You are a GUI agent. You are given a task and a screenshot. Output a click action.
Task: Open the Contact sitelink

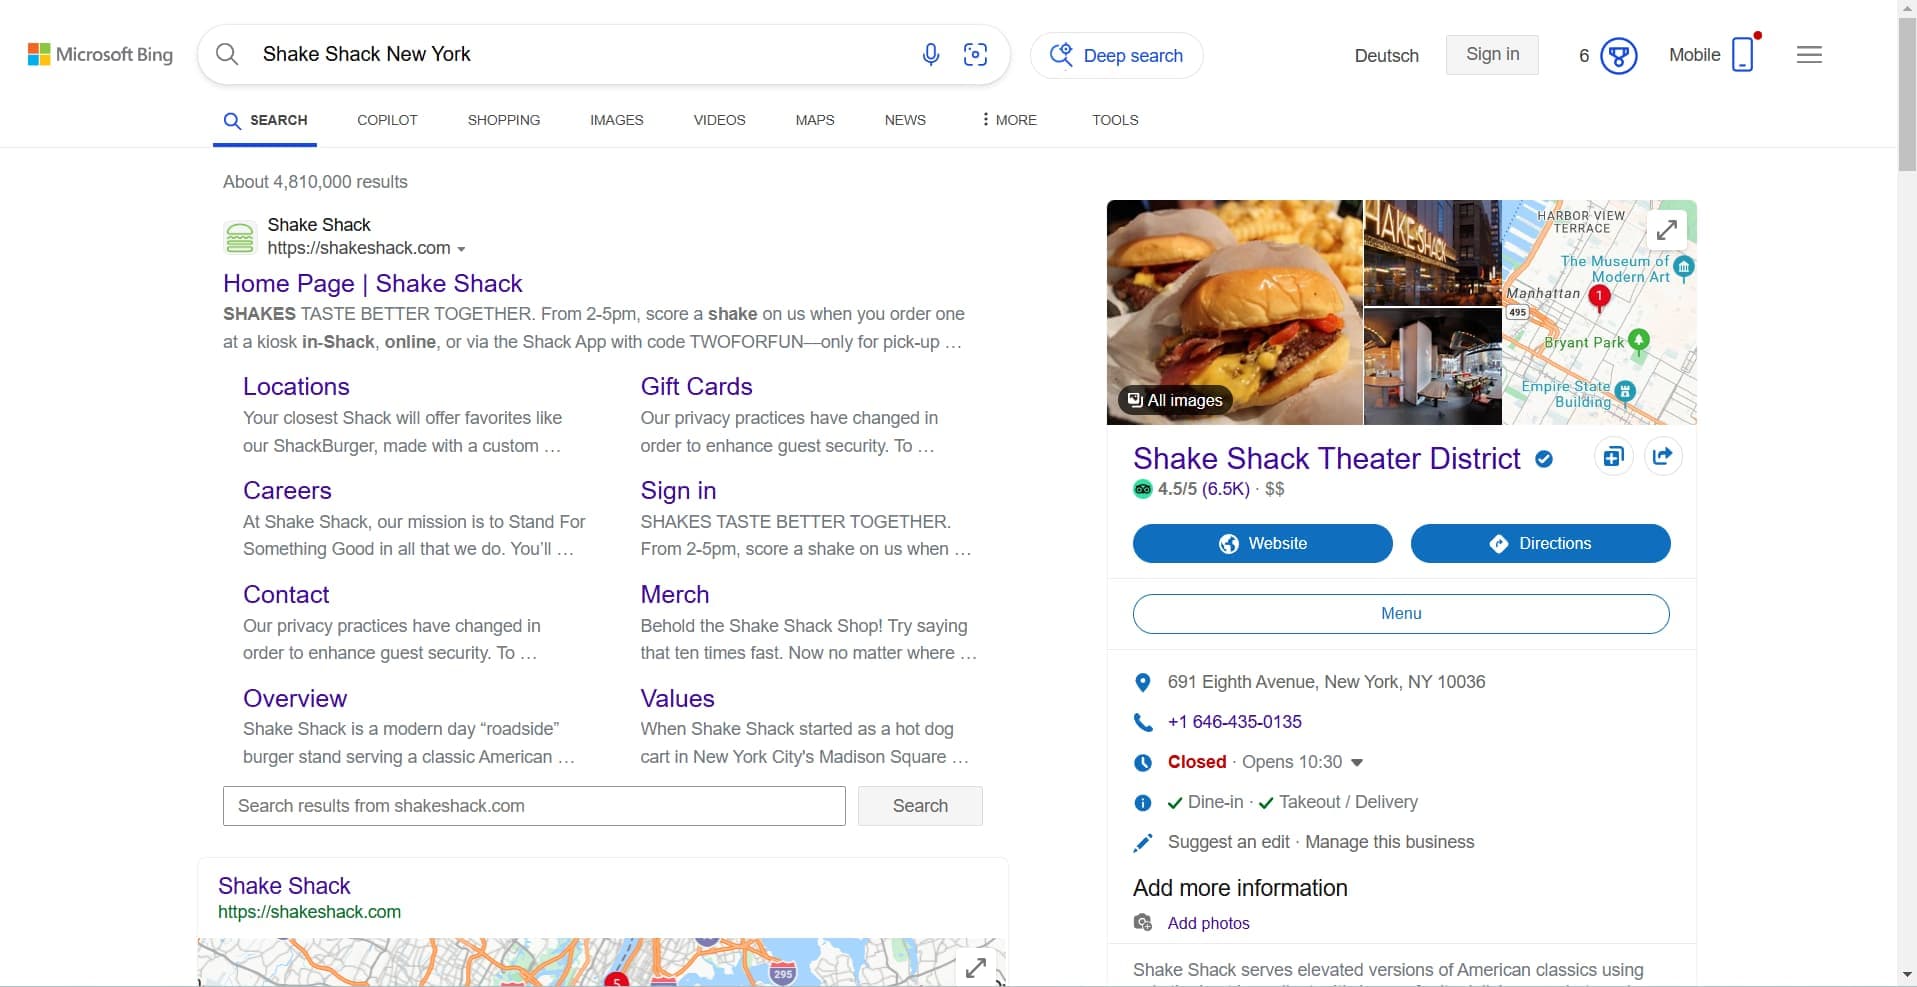[x=286, y=595]
